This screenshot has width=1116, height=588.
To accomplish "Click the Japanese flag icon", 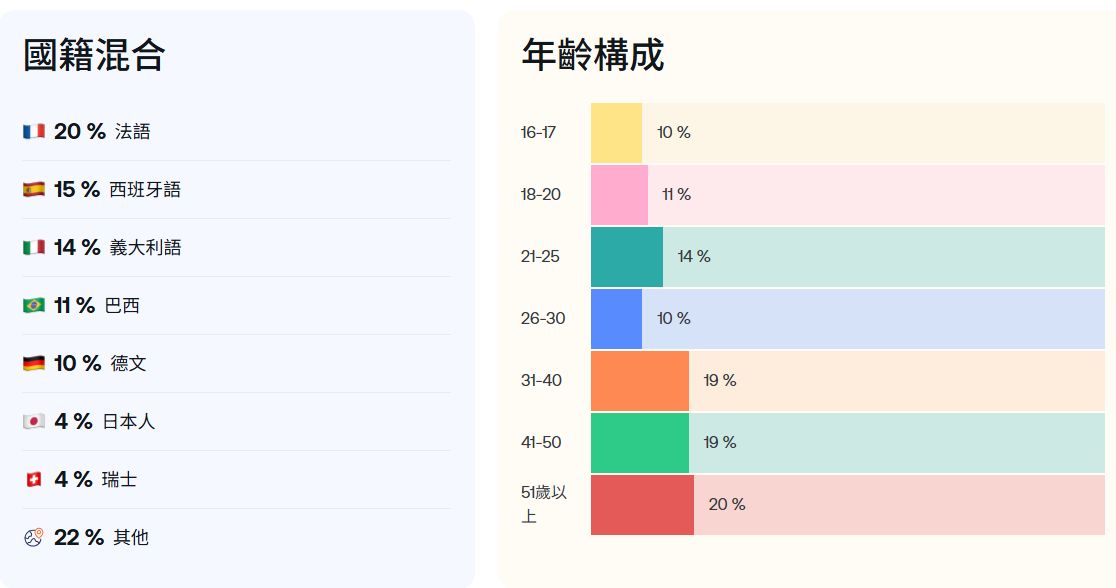I will pos(34,421).
